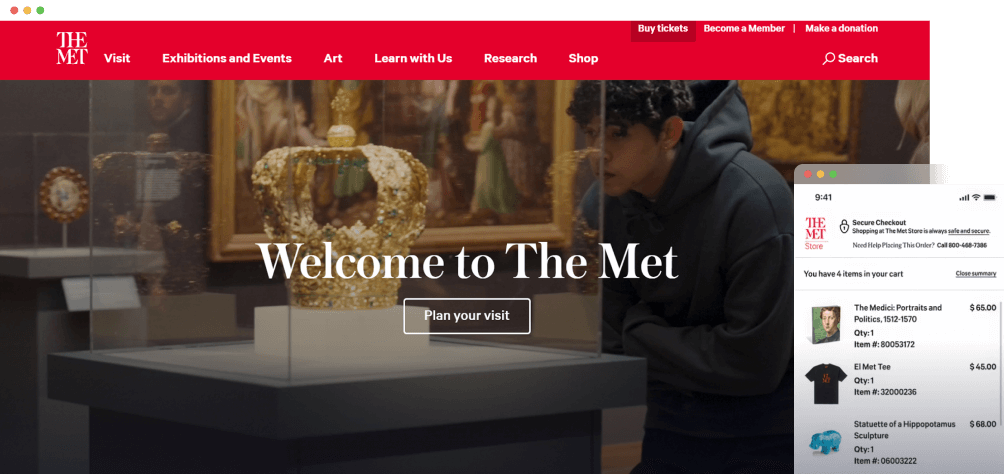This screenshot has height=474, width=1004.
Task: Click the Wi-Fi icon in phone status bar
Action: pos(976,197)
